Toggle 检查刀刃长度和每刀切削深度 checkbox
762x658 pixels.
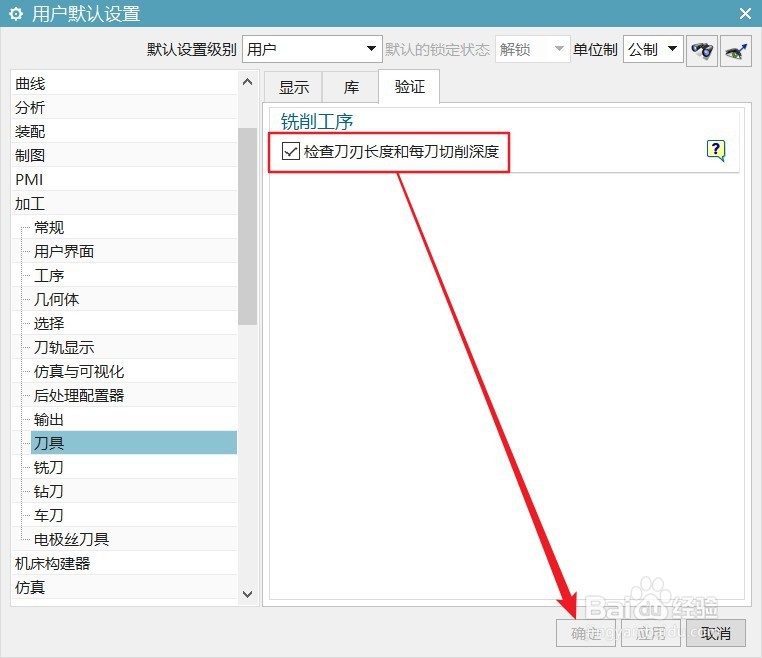290,151
